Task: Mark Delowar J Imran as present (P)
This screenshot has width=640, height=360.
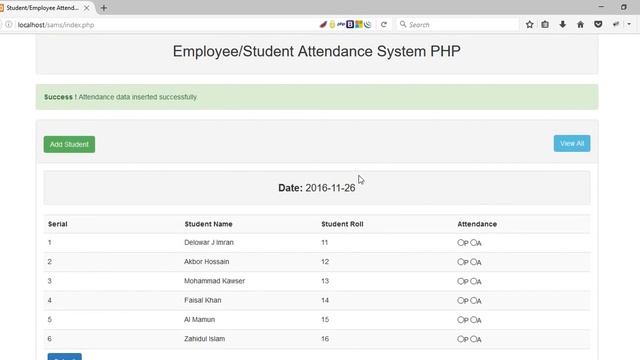Action: pyautogui.click(x=460, y=242)
